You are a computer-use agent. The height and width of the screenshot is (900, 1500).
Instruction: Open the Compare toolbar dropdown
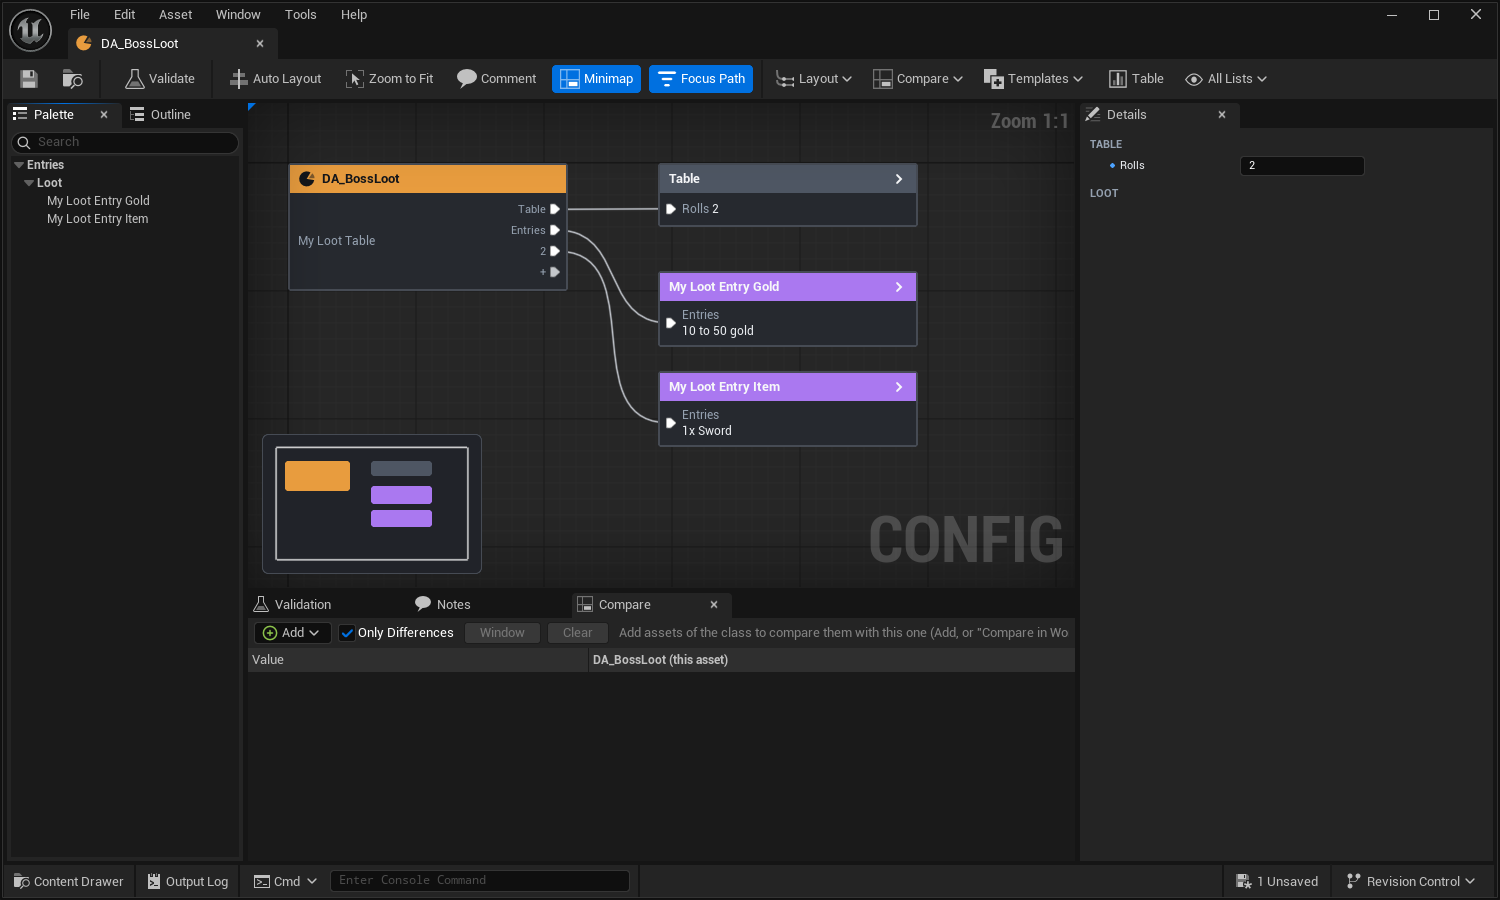(x=918, y=79)
